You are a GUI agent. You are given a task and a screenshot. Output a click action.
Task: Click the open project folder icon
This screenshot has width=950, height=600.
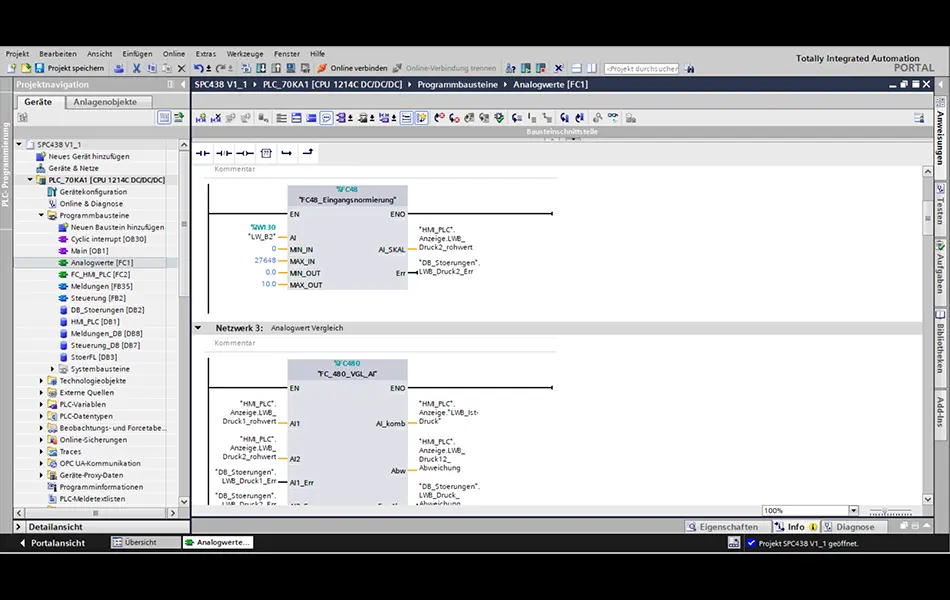[x=25, y=68]
